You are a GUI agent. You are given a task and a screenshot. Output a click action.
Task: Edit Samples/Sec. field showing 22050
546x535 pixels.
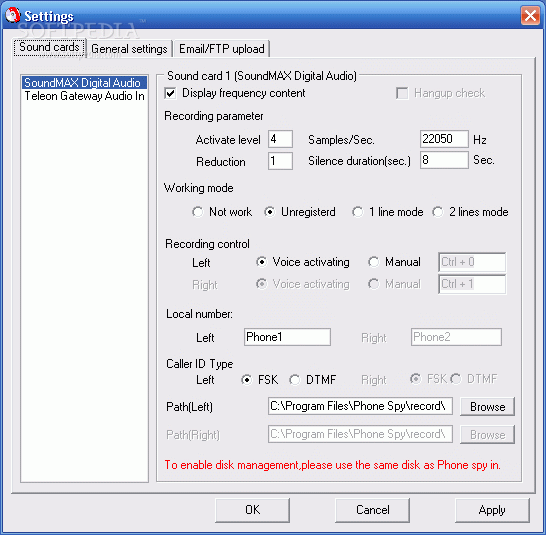click(x=444, y=139)
